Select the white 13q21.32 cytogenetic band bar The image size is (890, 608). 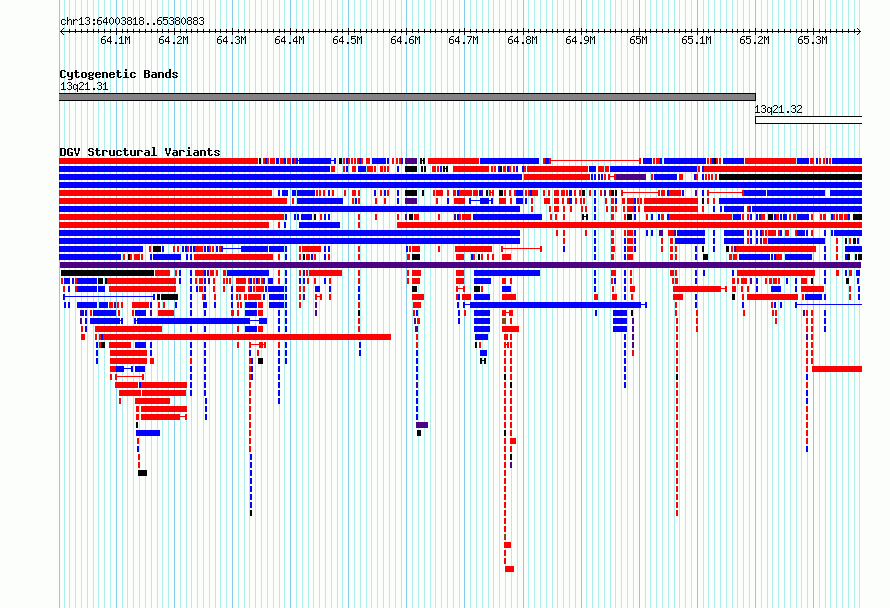(x=809, y=120)
